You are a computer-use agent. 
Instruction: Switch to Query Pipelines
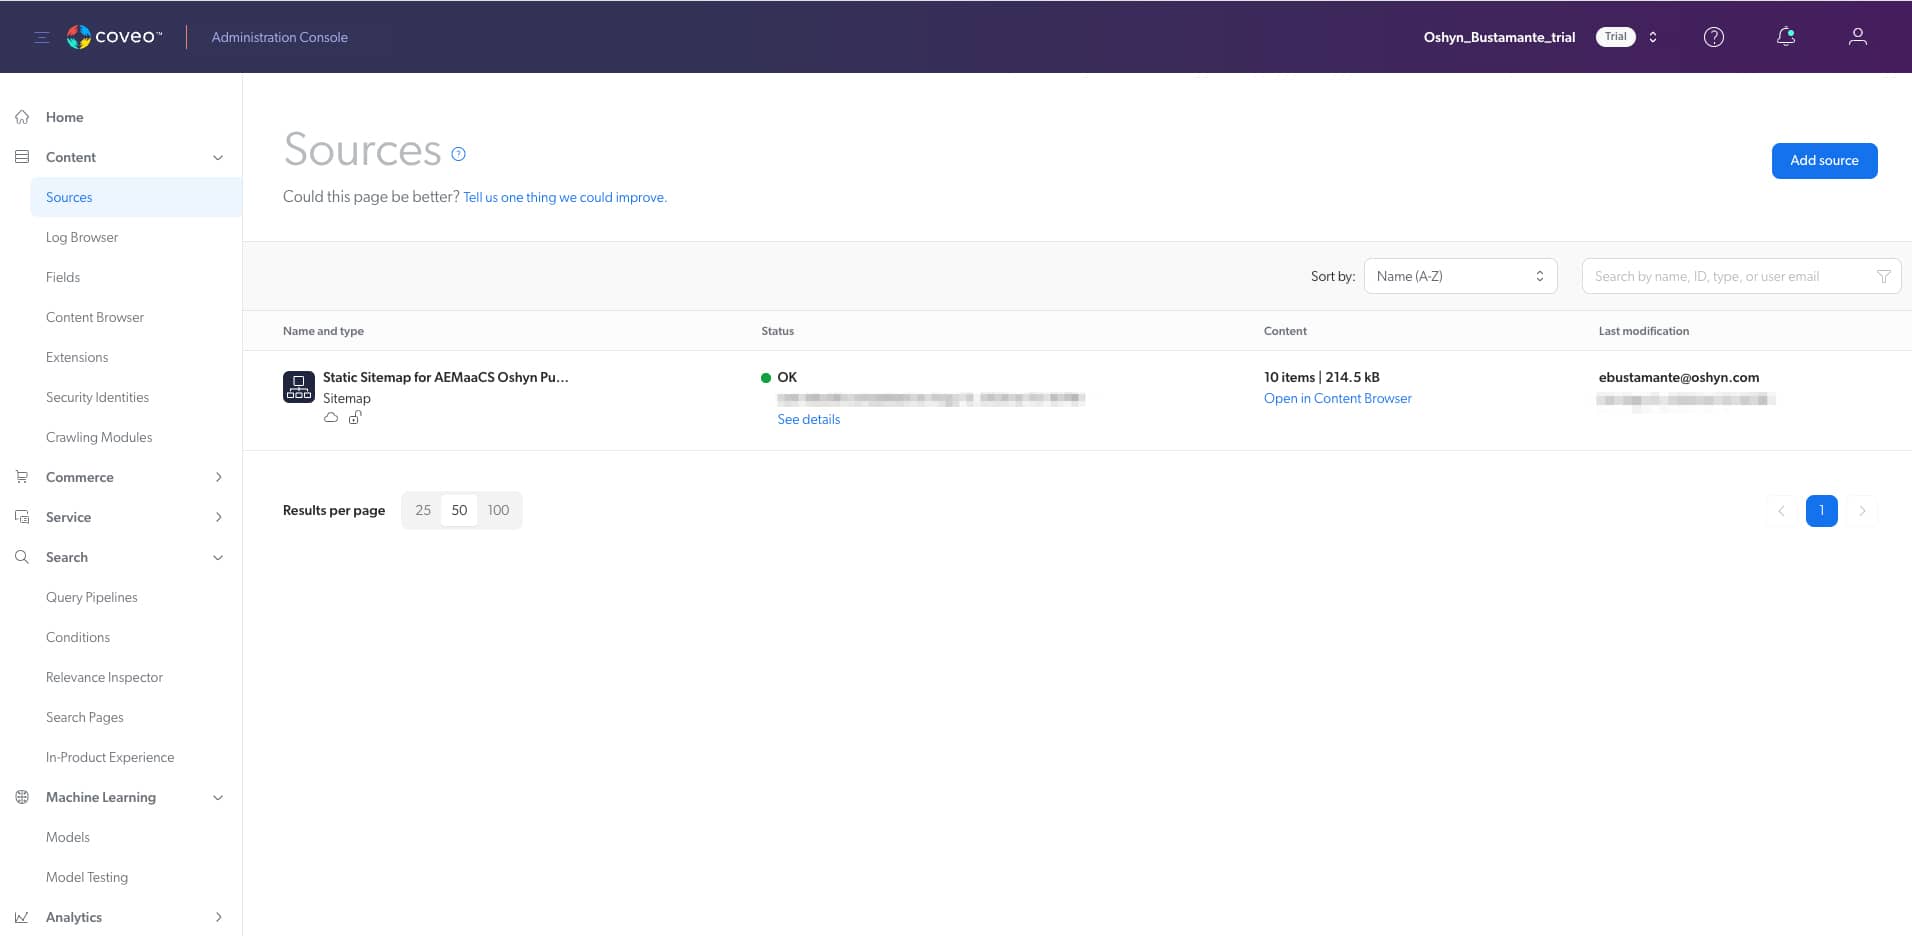coord(91,597)
